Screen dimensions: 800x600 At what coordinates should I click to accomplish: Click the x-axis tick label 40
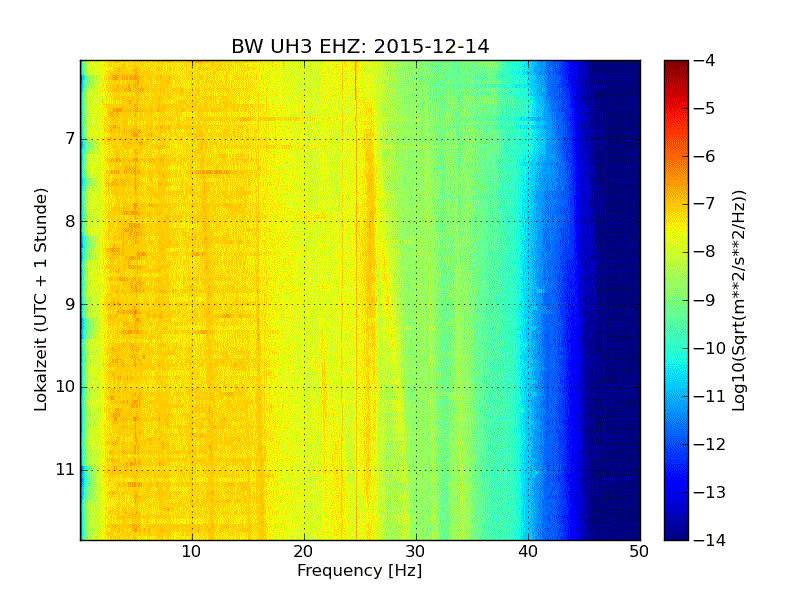pos(528,552)
